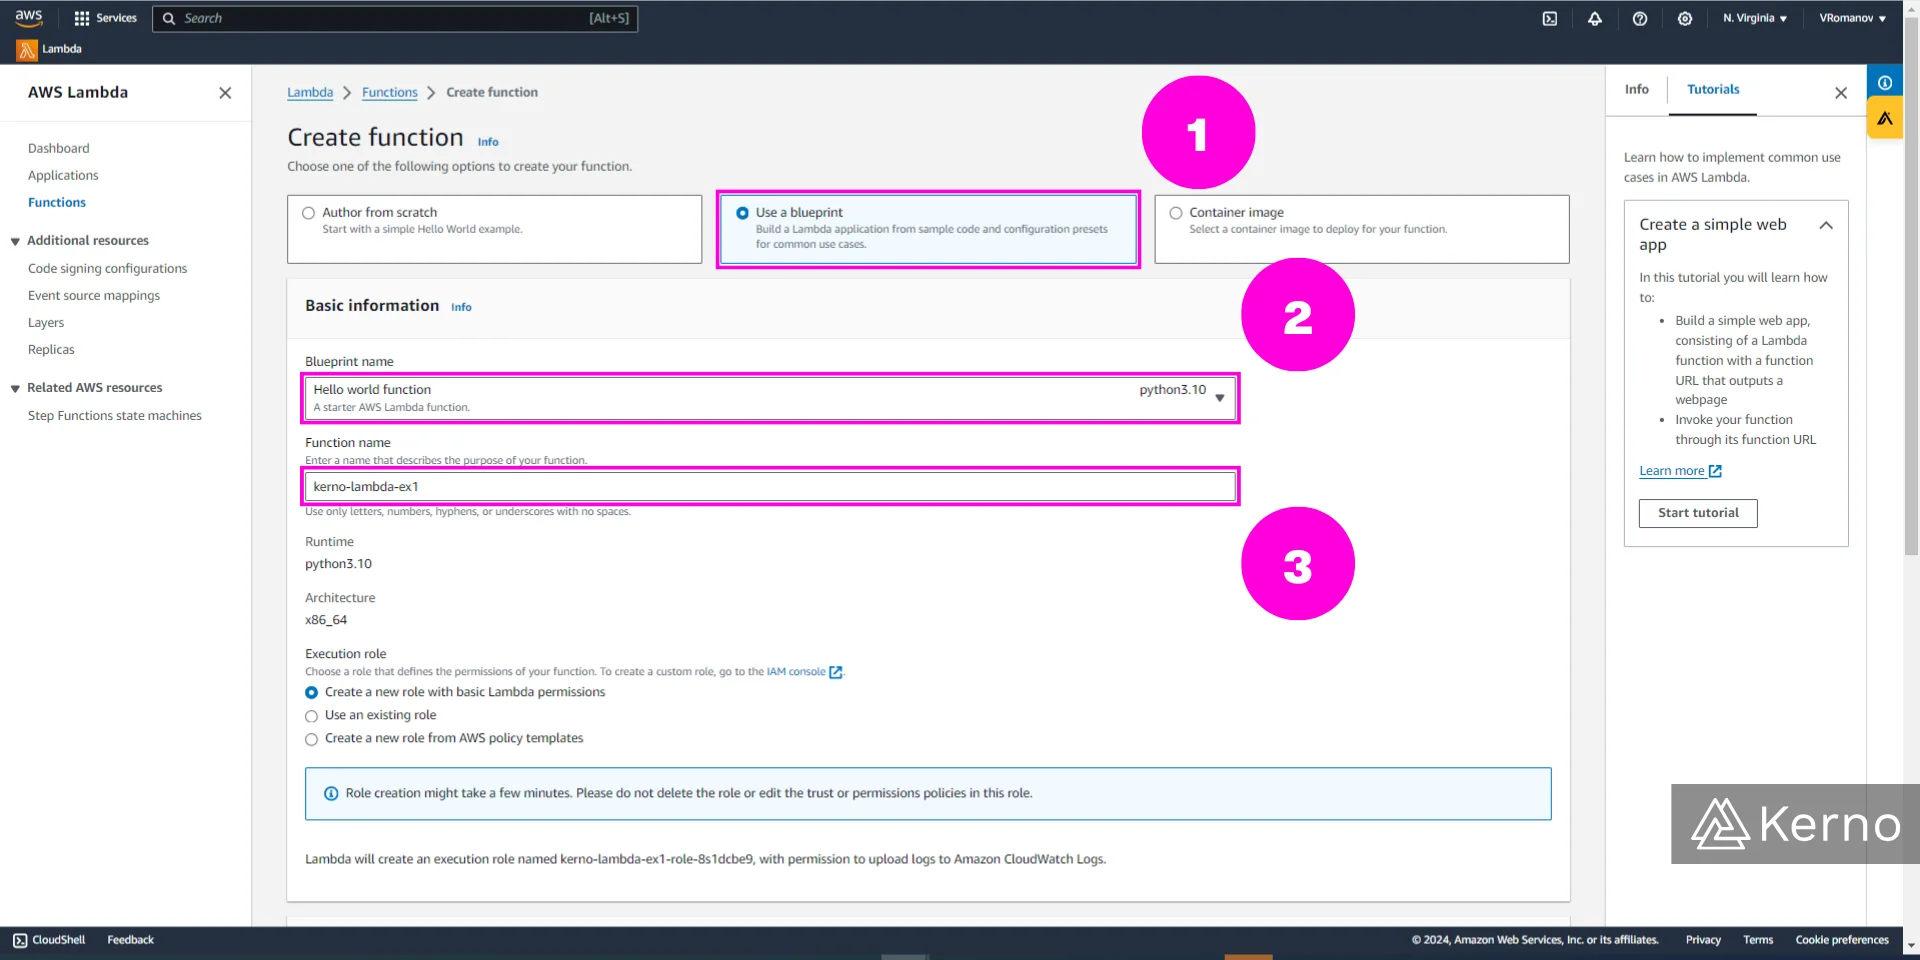Screen dimensions: 1920x960
Task: Click the yellow Kerno side-tab icon
Action: 1885,119
